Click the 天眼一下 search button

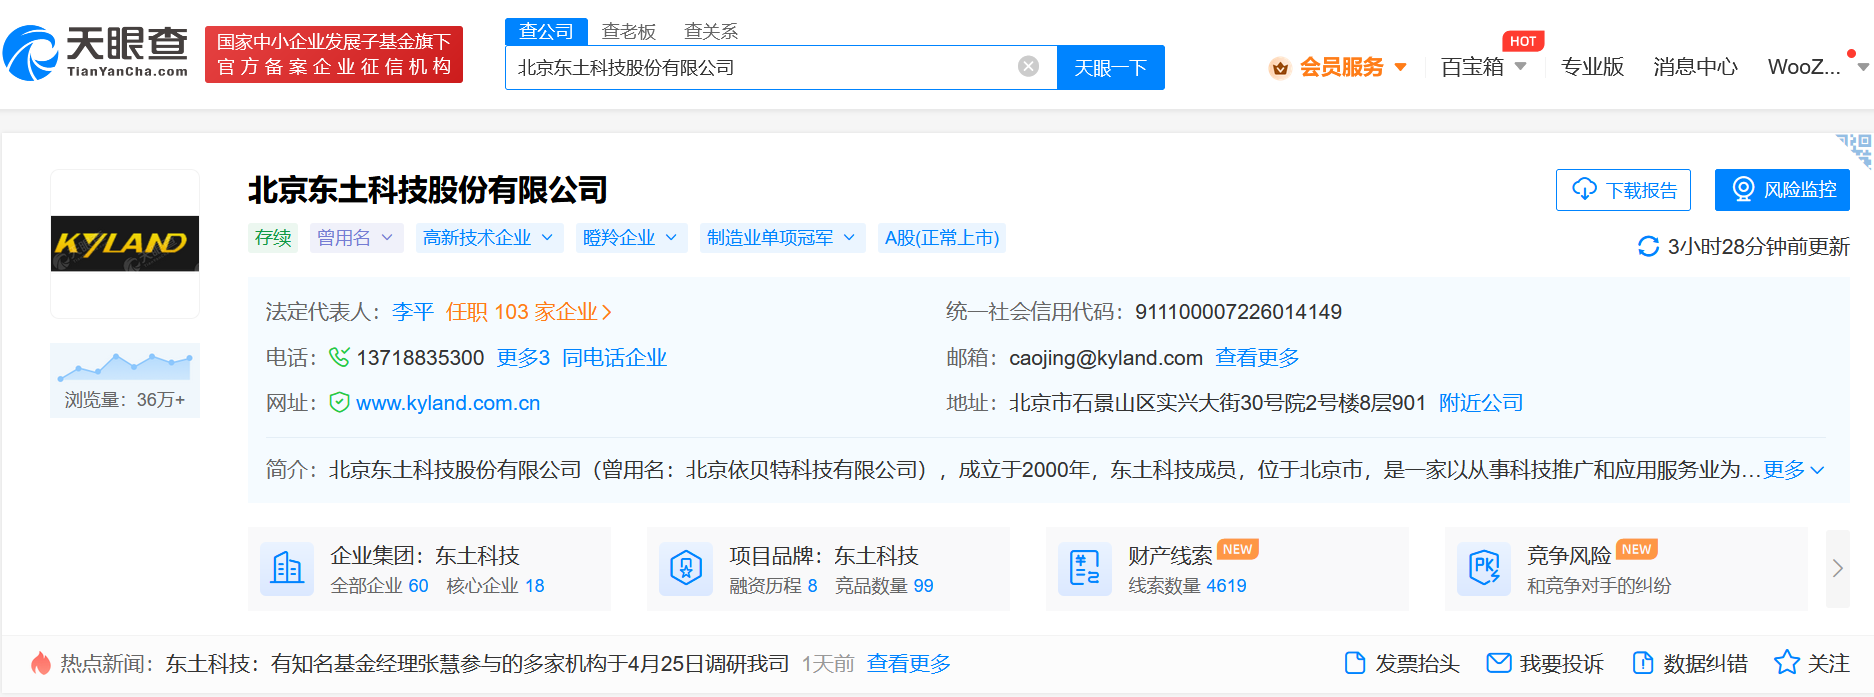[1110, 67]
